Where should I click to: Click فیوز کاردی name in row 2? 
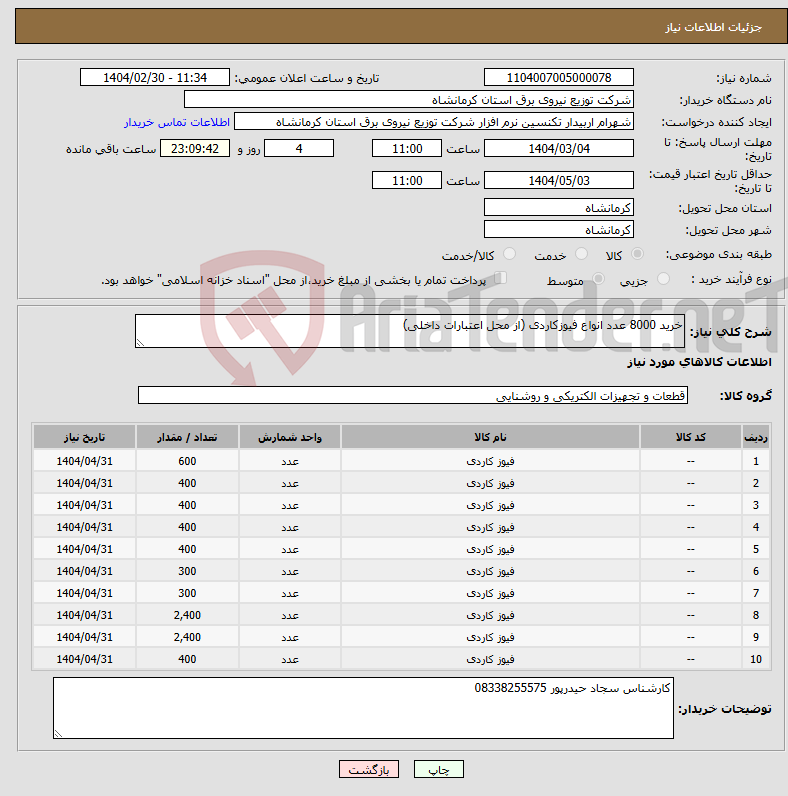point(490,483)
